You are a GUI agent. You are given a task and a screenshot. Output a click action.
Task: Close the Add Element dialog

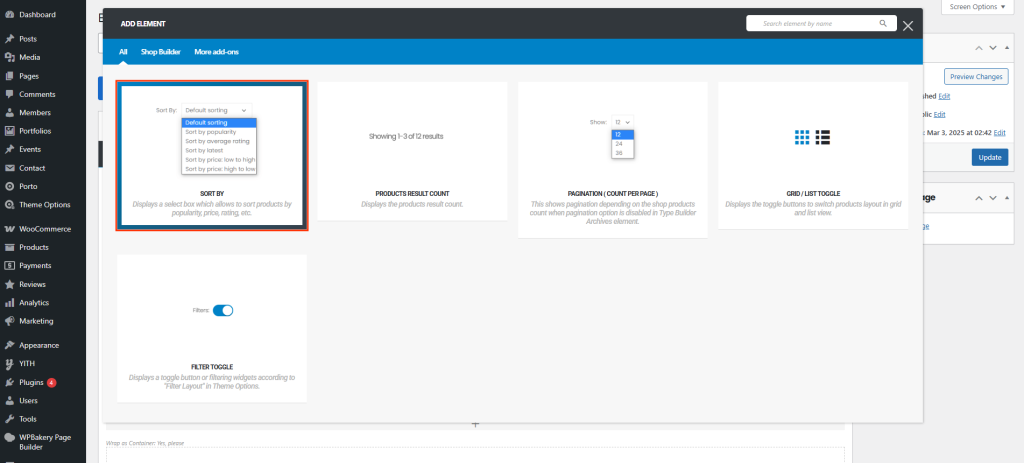907,25
